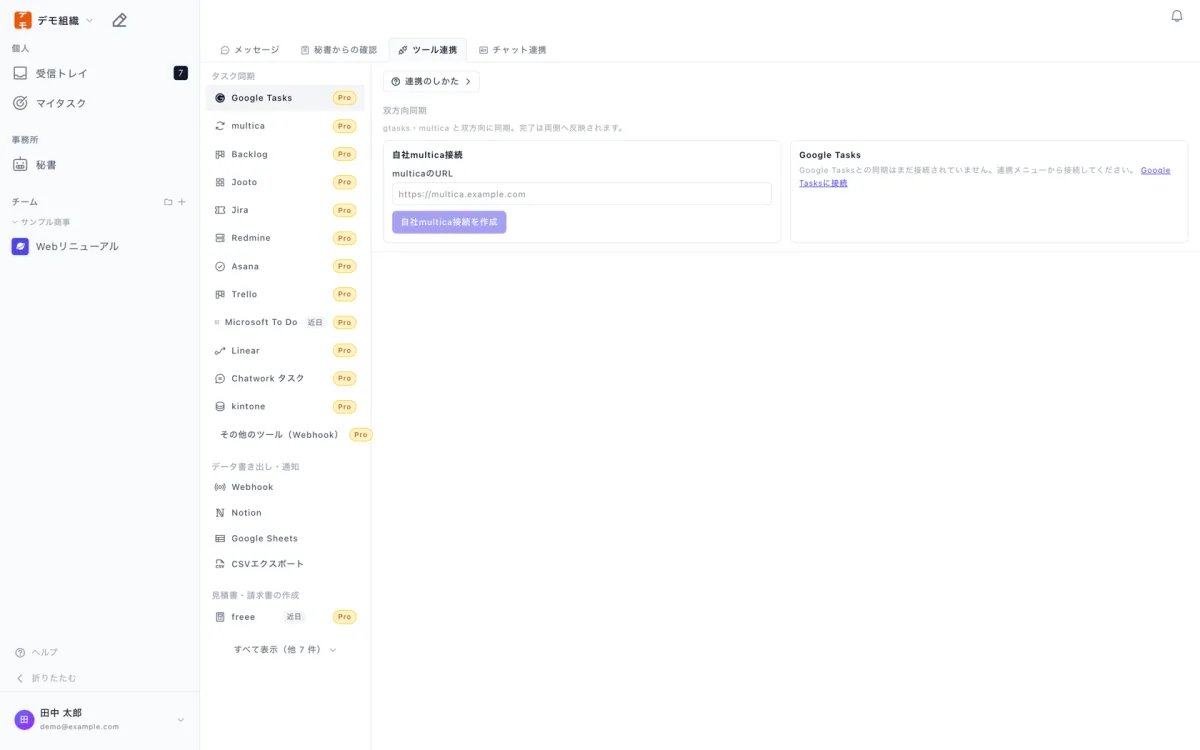1200x750 pixels.
Task: Collapse sidebar with 折りたたむ
Action: (x=46, y=678)
